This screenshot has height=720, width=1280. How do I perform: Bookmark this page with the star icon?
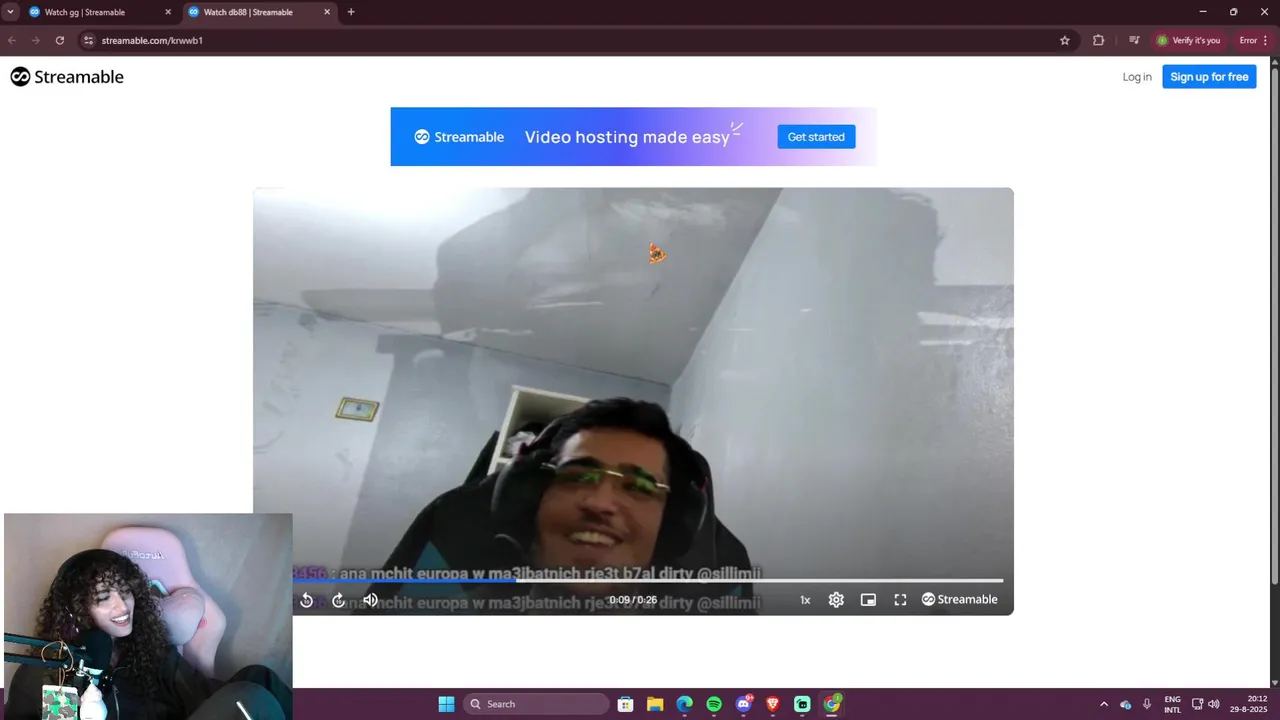tap(1065, 40)
